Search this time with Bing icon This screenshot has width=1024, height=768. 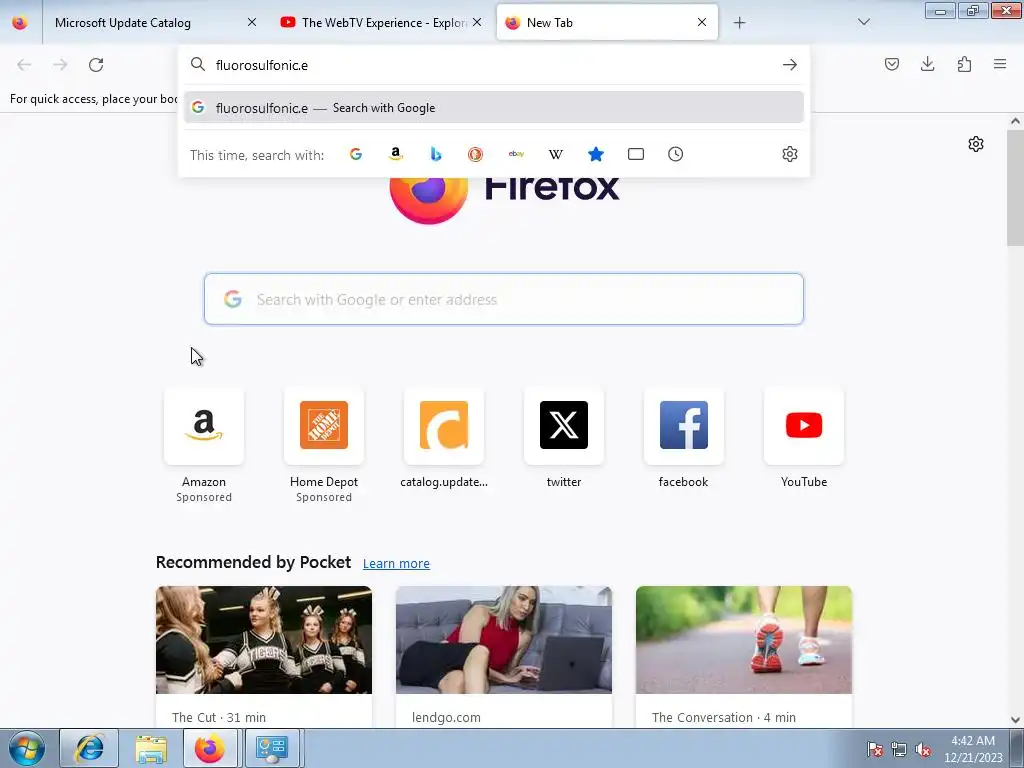click(x=436, y=154)
